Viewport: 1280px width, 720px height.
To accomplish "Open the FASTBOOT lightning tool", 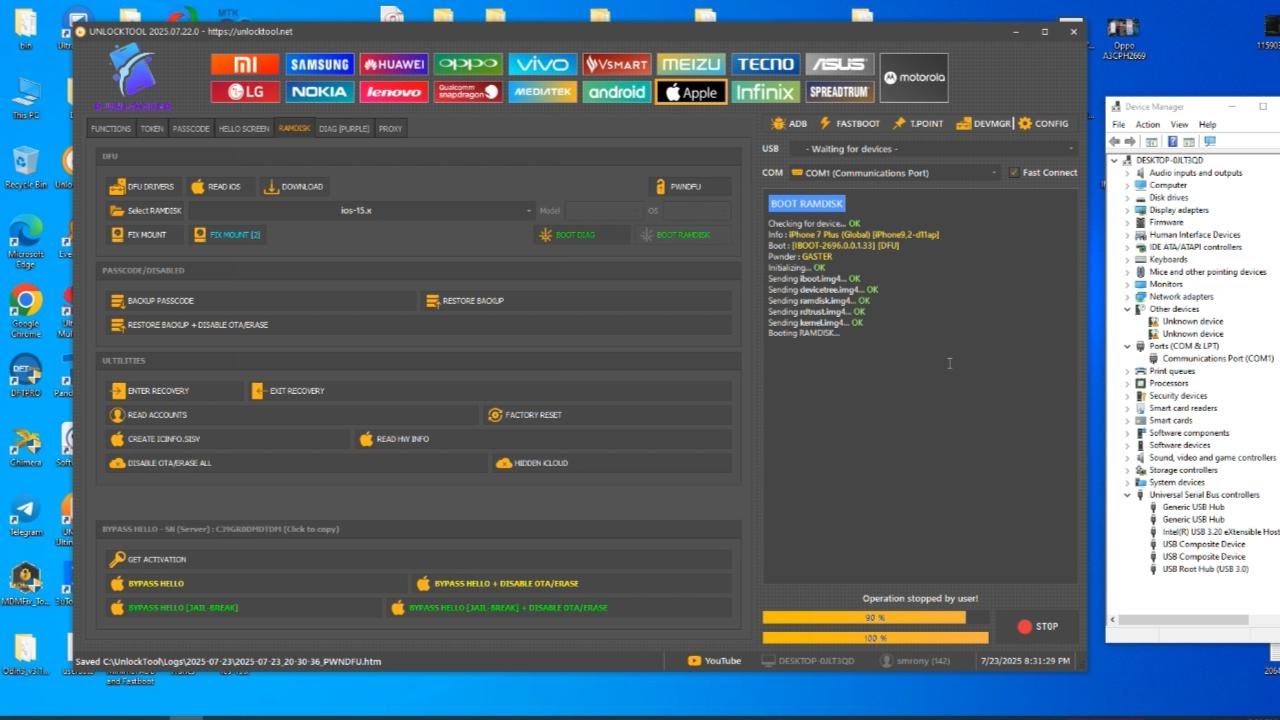I will click(849, 124).
